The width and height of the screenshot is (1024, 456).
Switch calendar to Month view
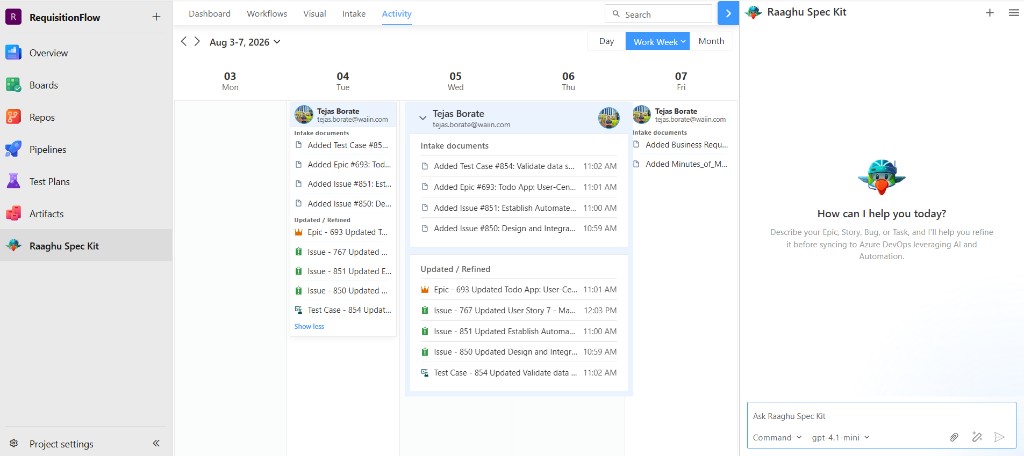pyautogui.click(x=711, y=41)
